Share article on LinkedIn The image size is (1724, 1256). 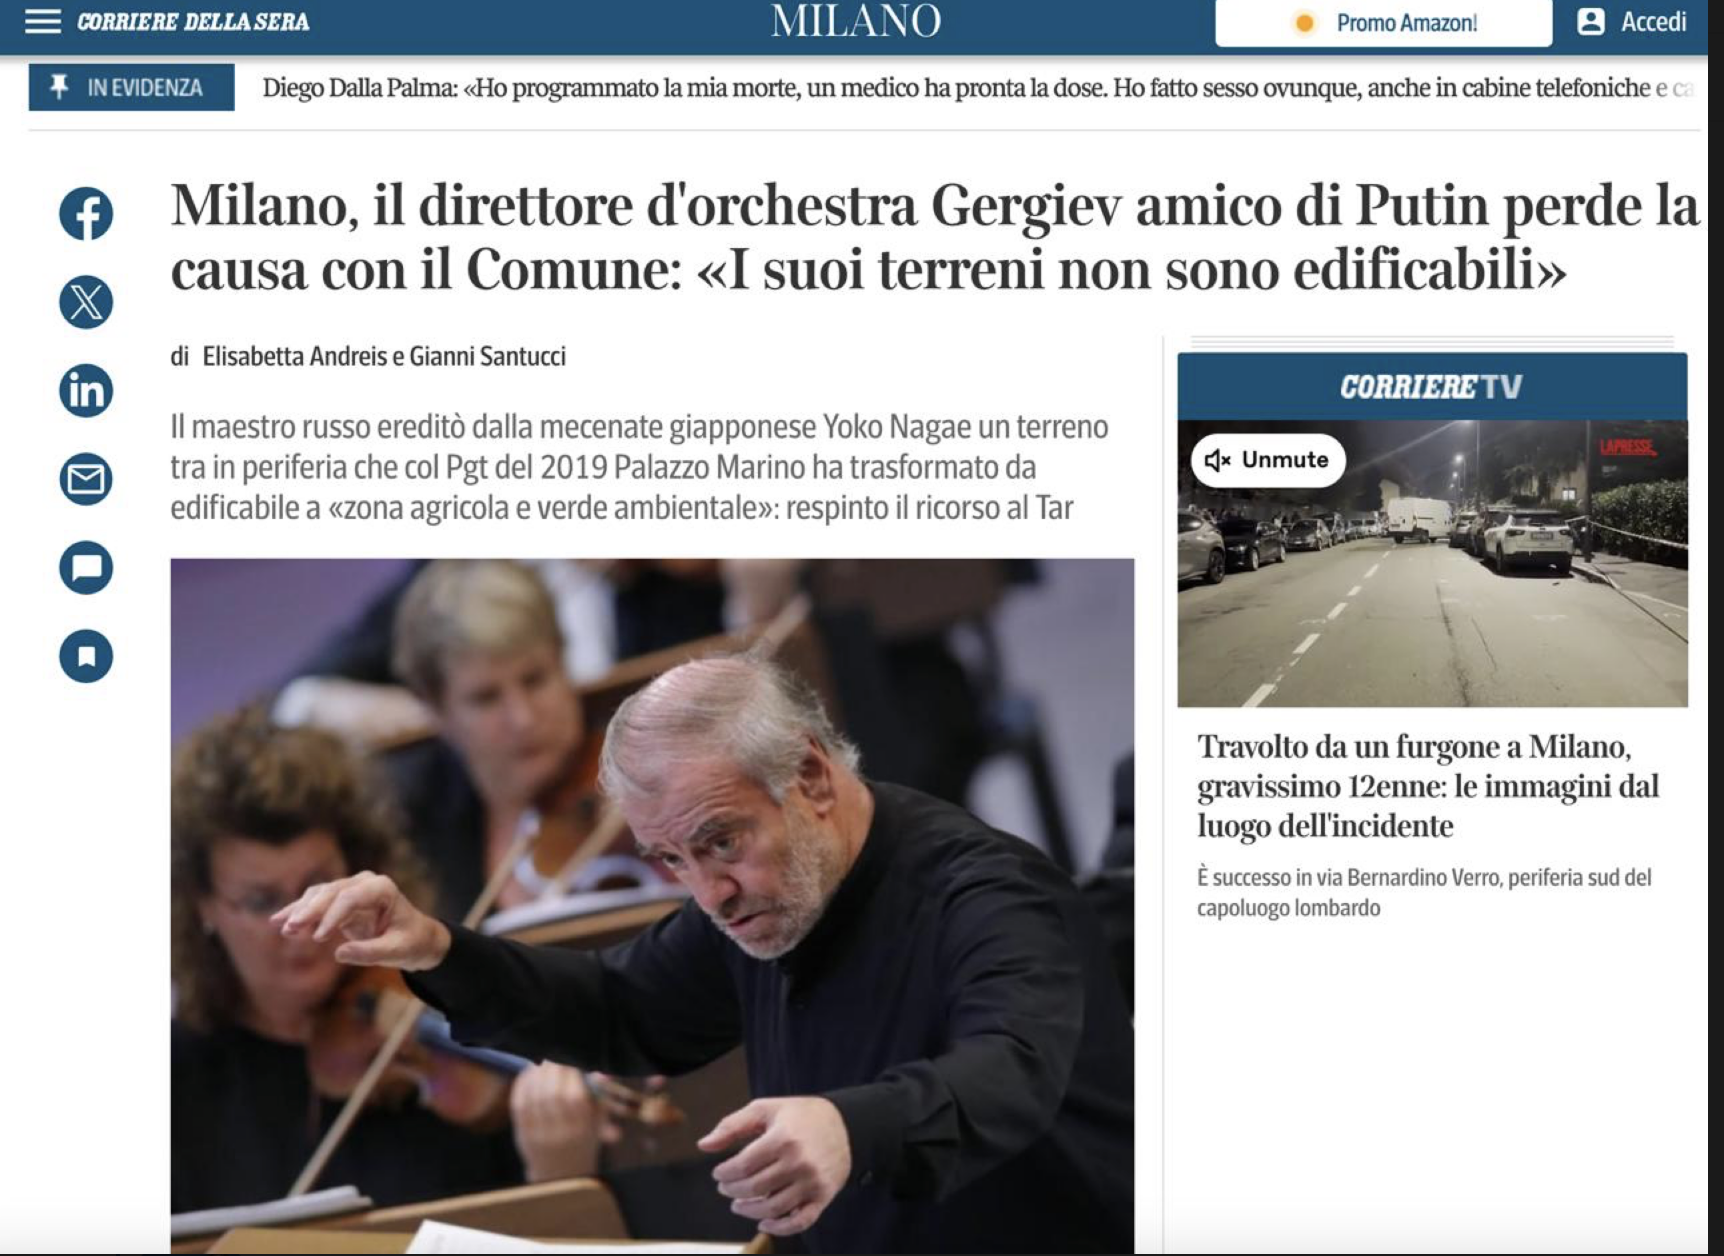86,390
